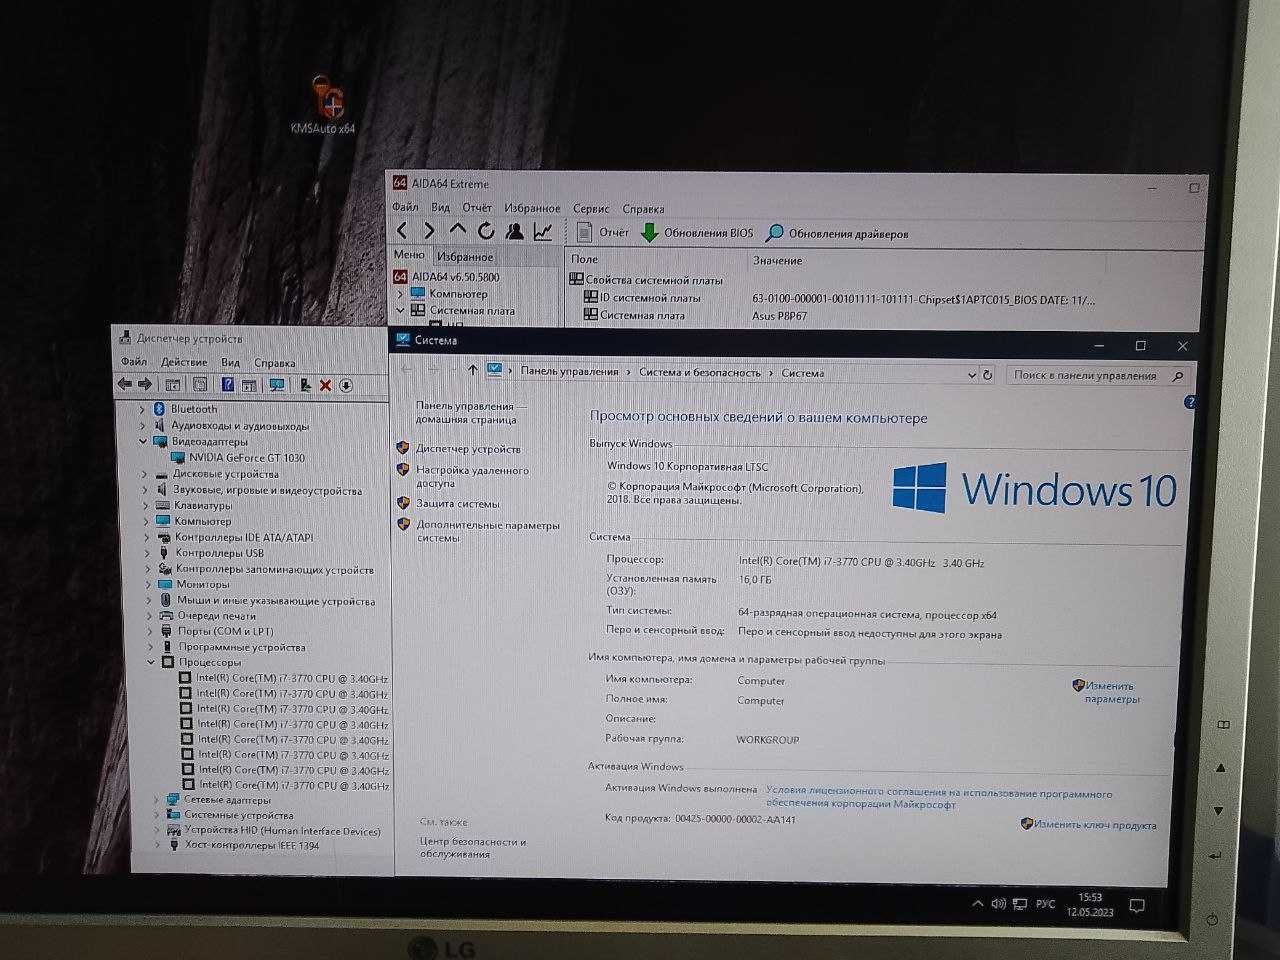Open Настройка удаленного доступа link

pos(472,476)
